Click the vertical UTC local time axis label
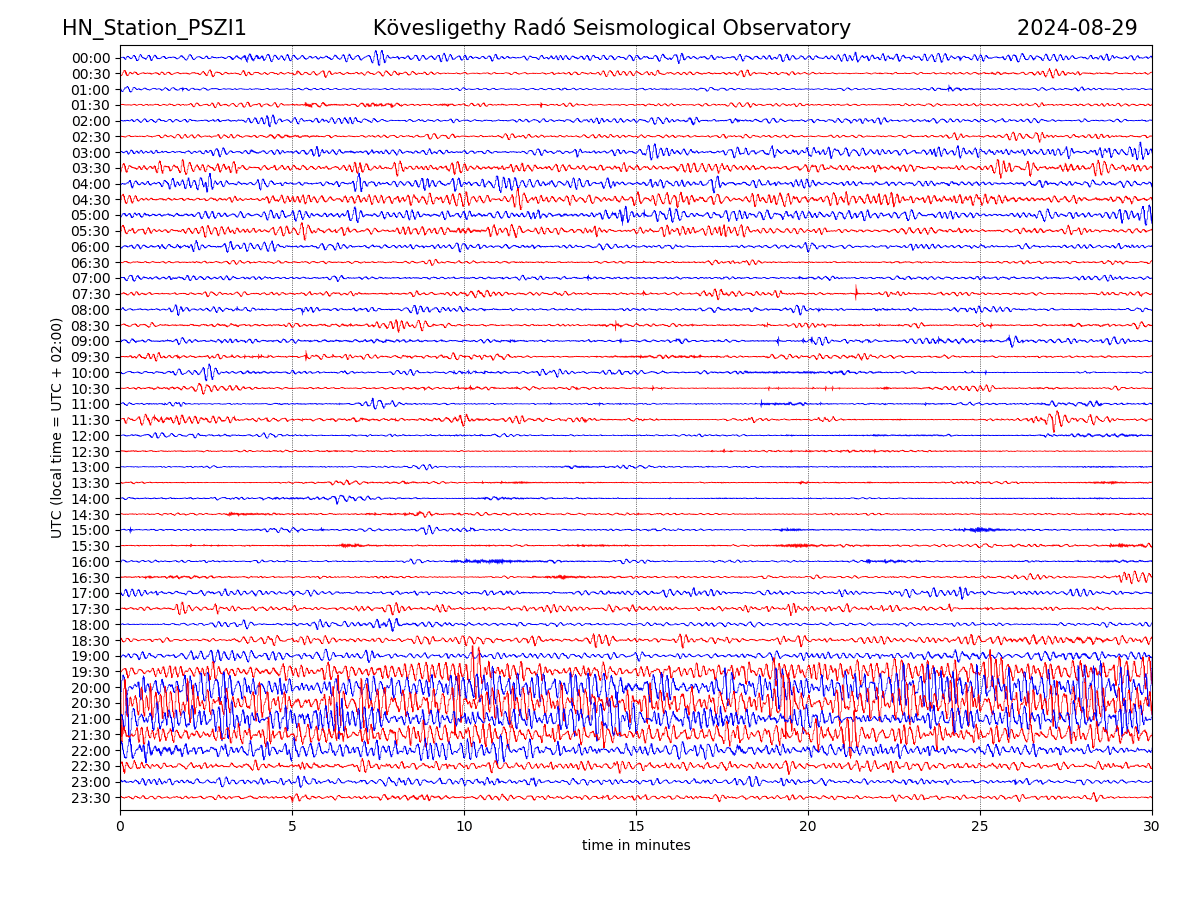 click(x=57, y=428)
